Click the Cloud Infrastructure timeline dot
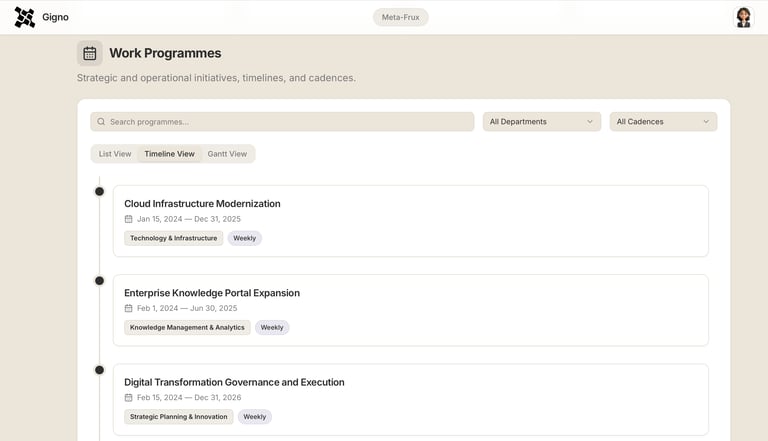The height and width of the screenshot is (441, 768). click(x=99, y=191)
